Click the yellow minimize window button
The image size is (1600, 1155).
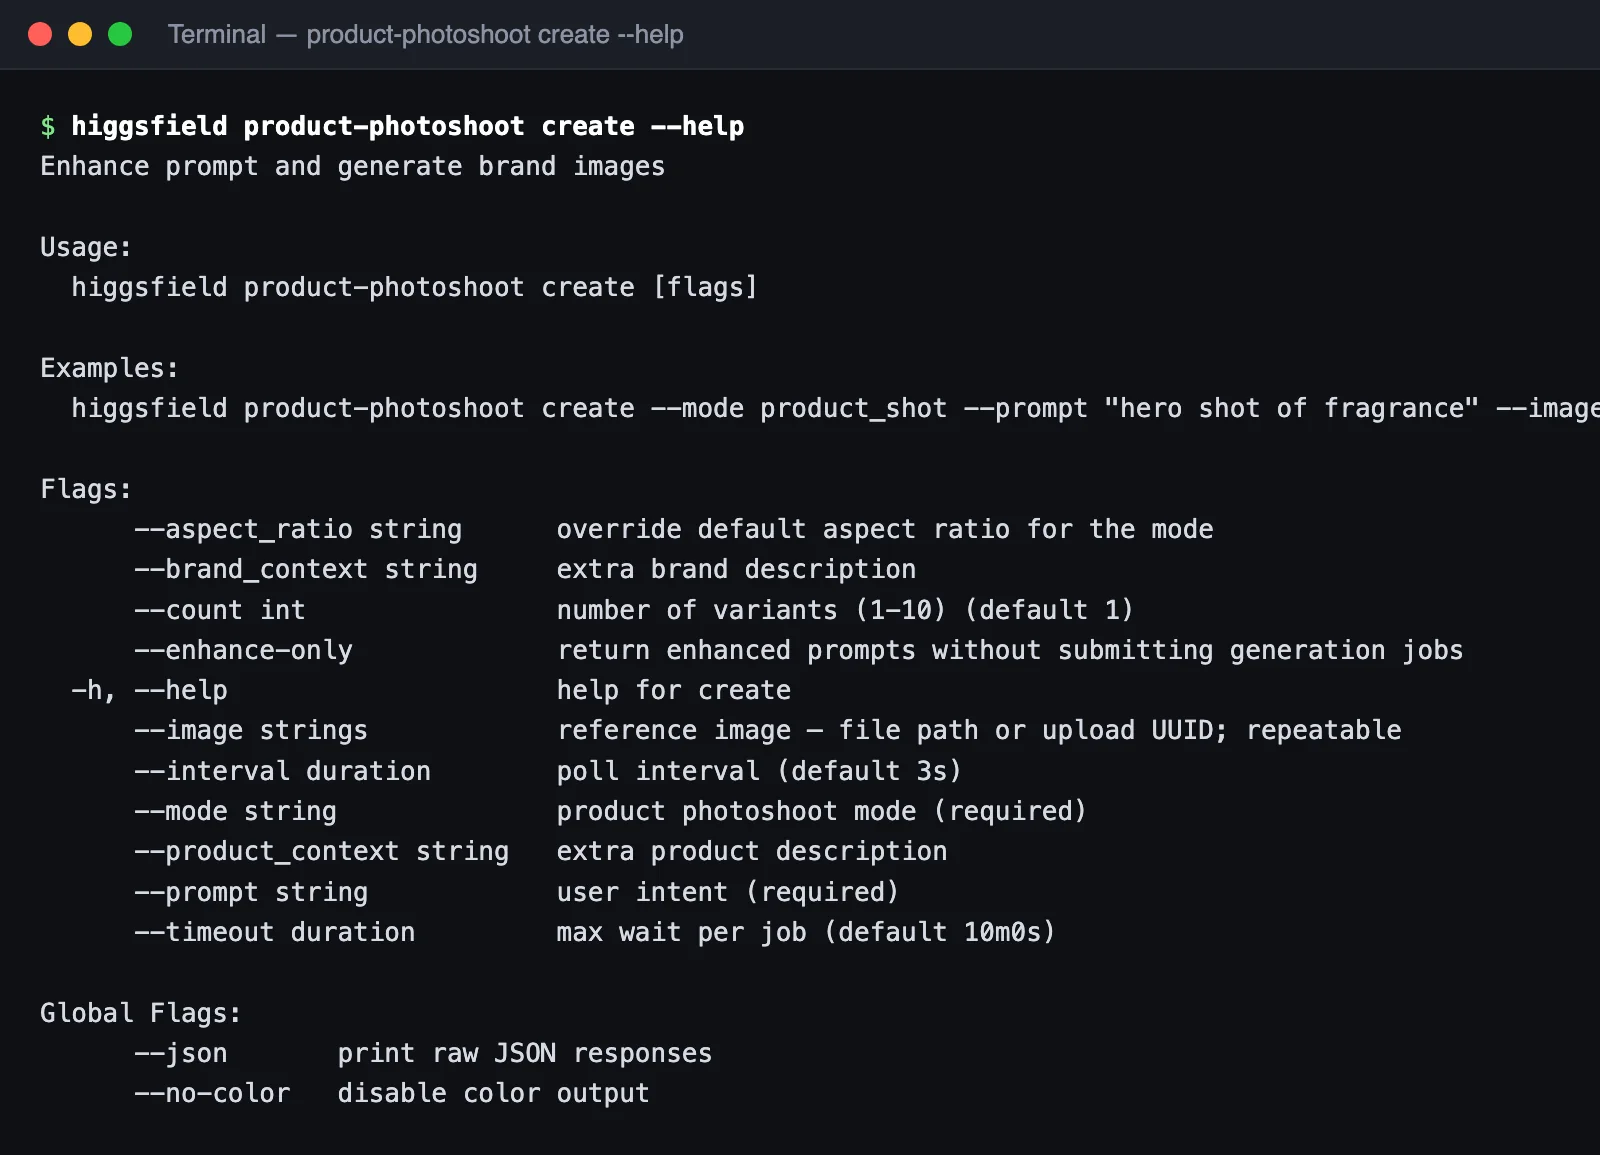(x=80, y=35)
